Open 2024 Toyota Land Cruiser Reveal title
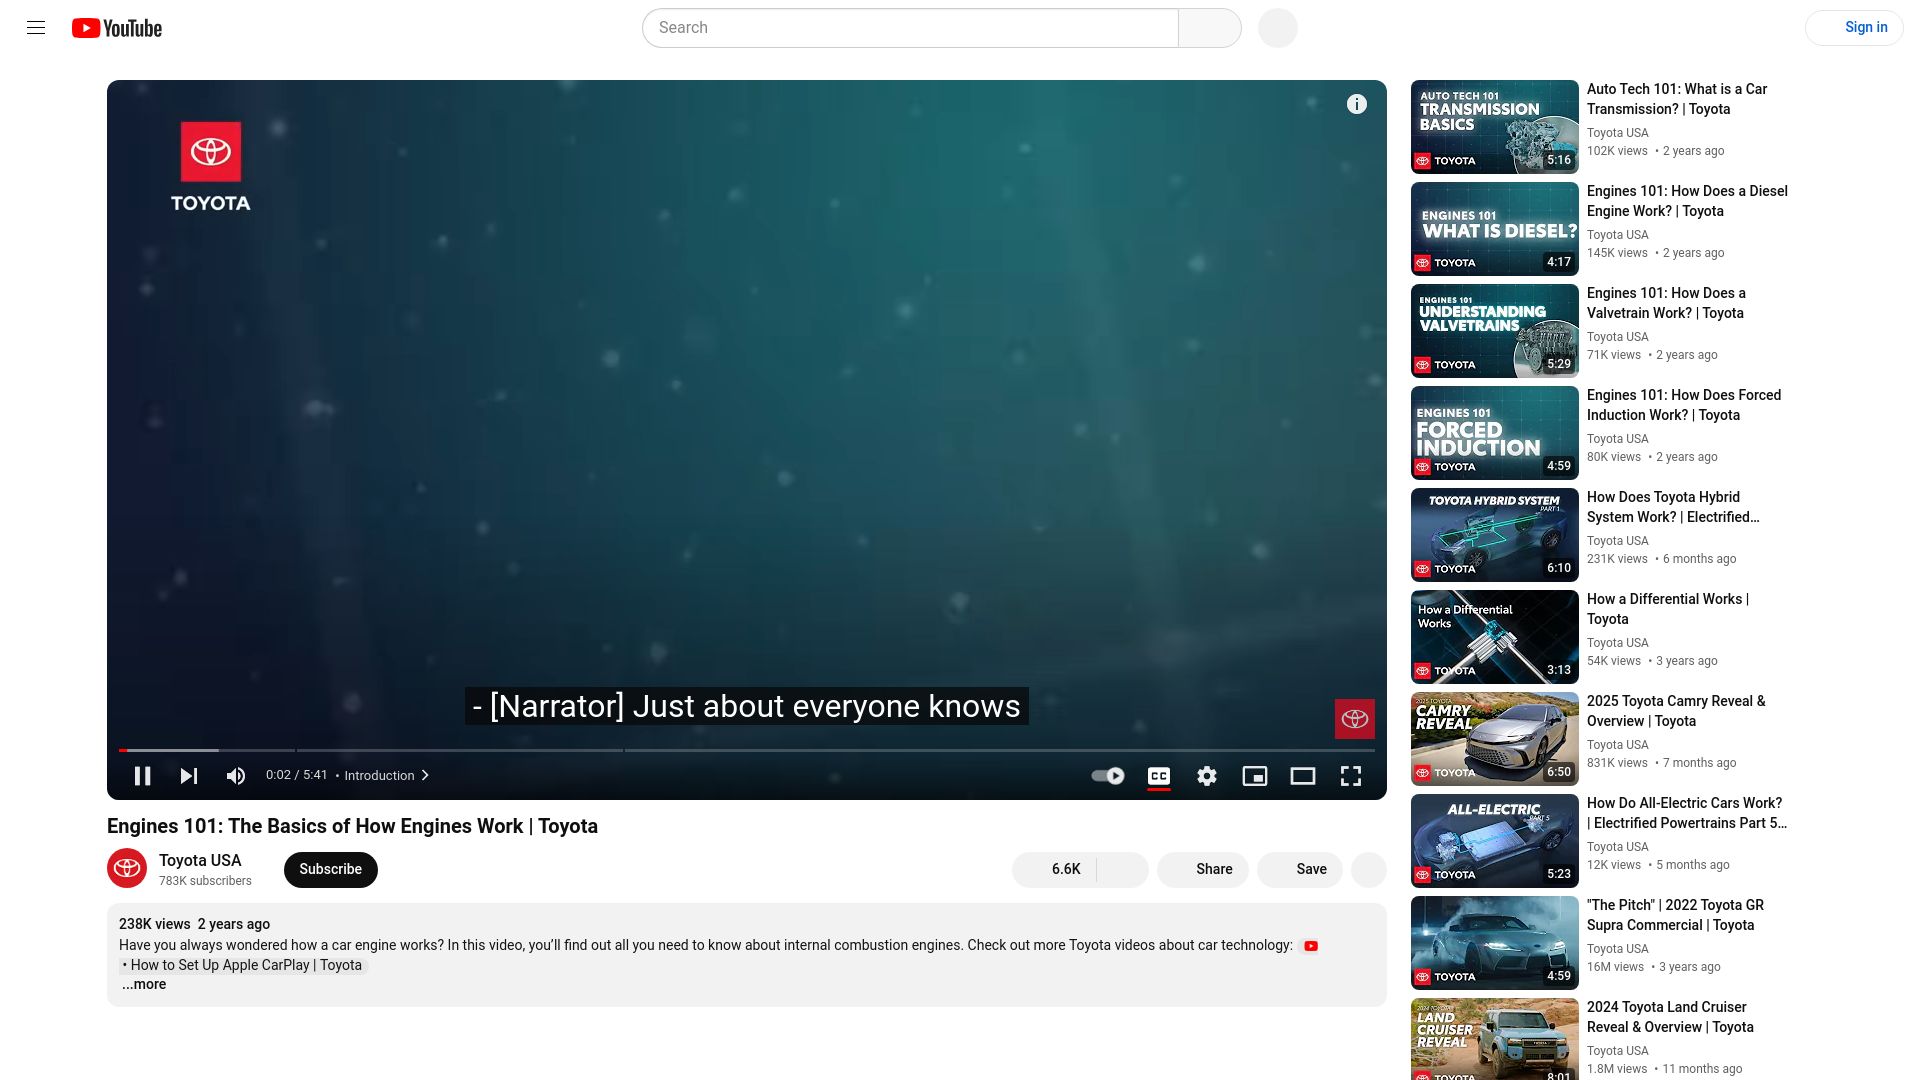 1670,1017
